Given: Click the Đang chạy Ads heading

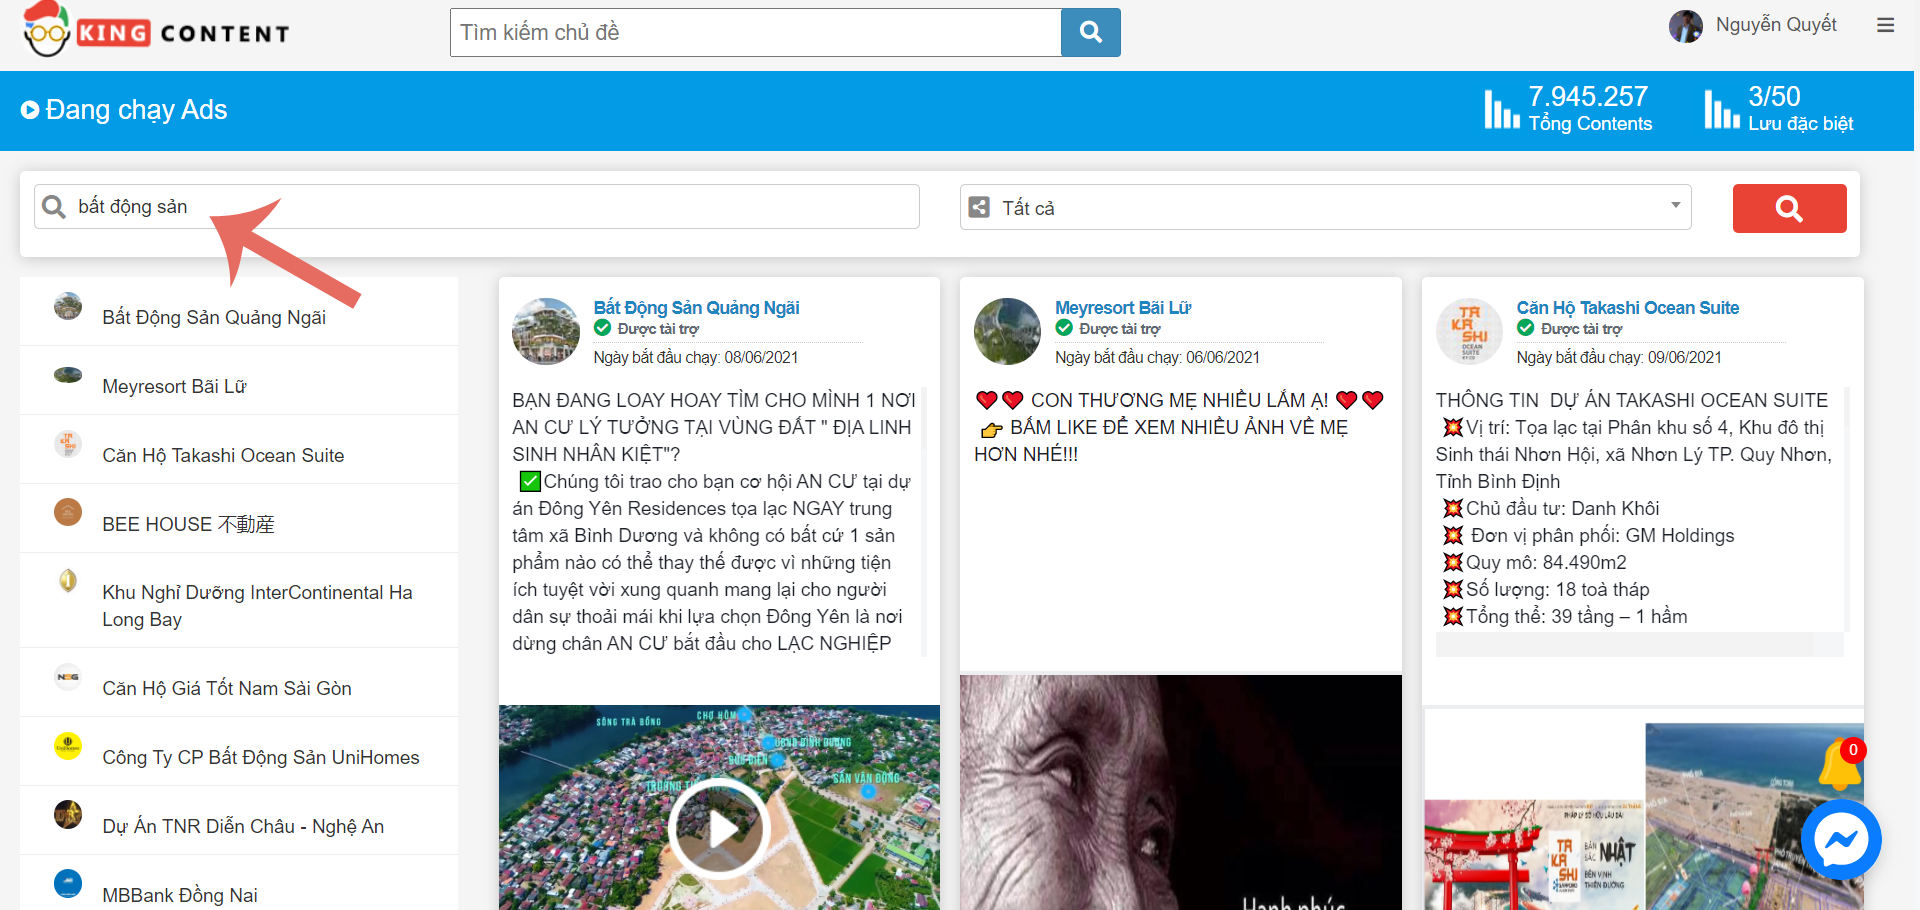Looking at the screenshot, I should click(x=136, y=110).
